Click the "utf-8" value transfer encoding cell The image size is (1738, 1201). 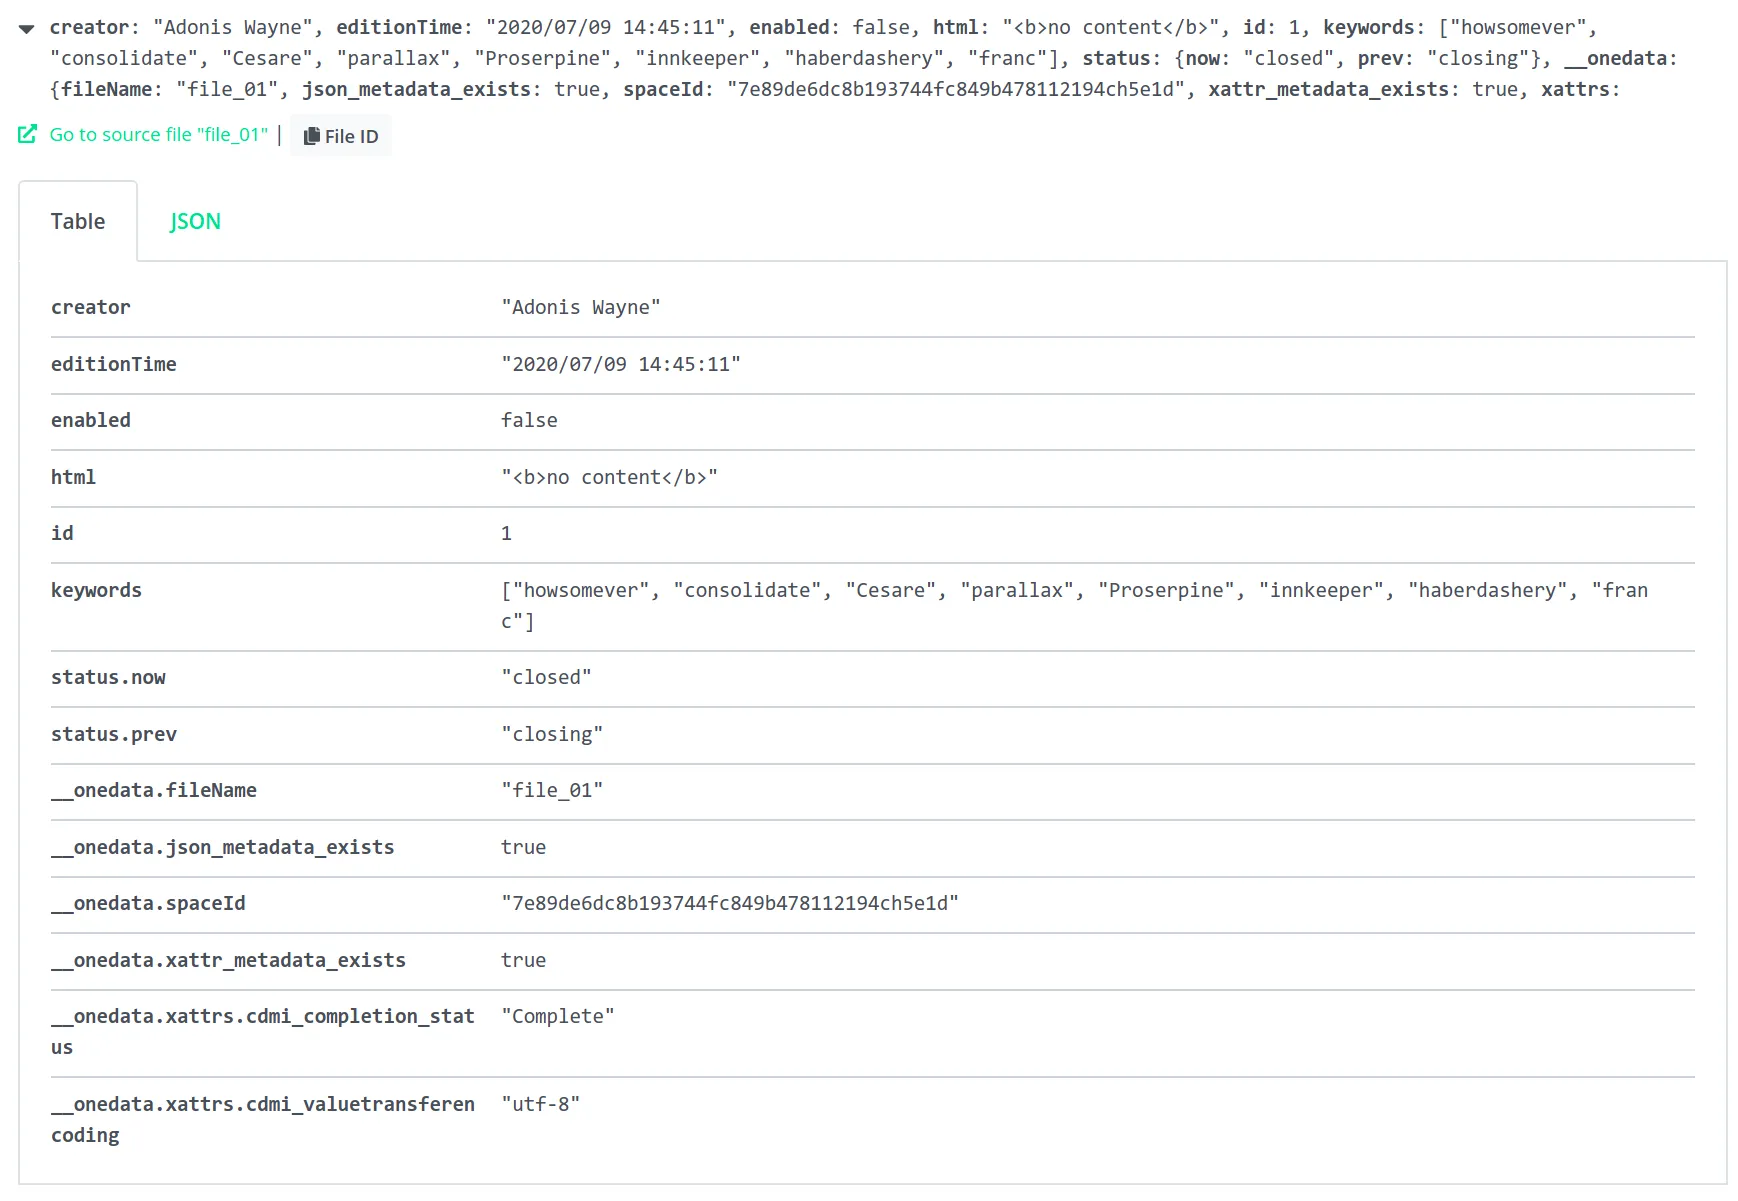tap(540, 1105)
